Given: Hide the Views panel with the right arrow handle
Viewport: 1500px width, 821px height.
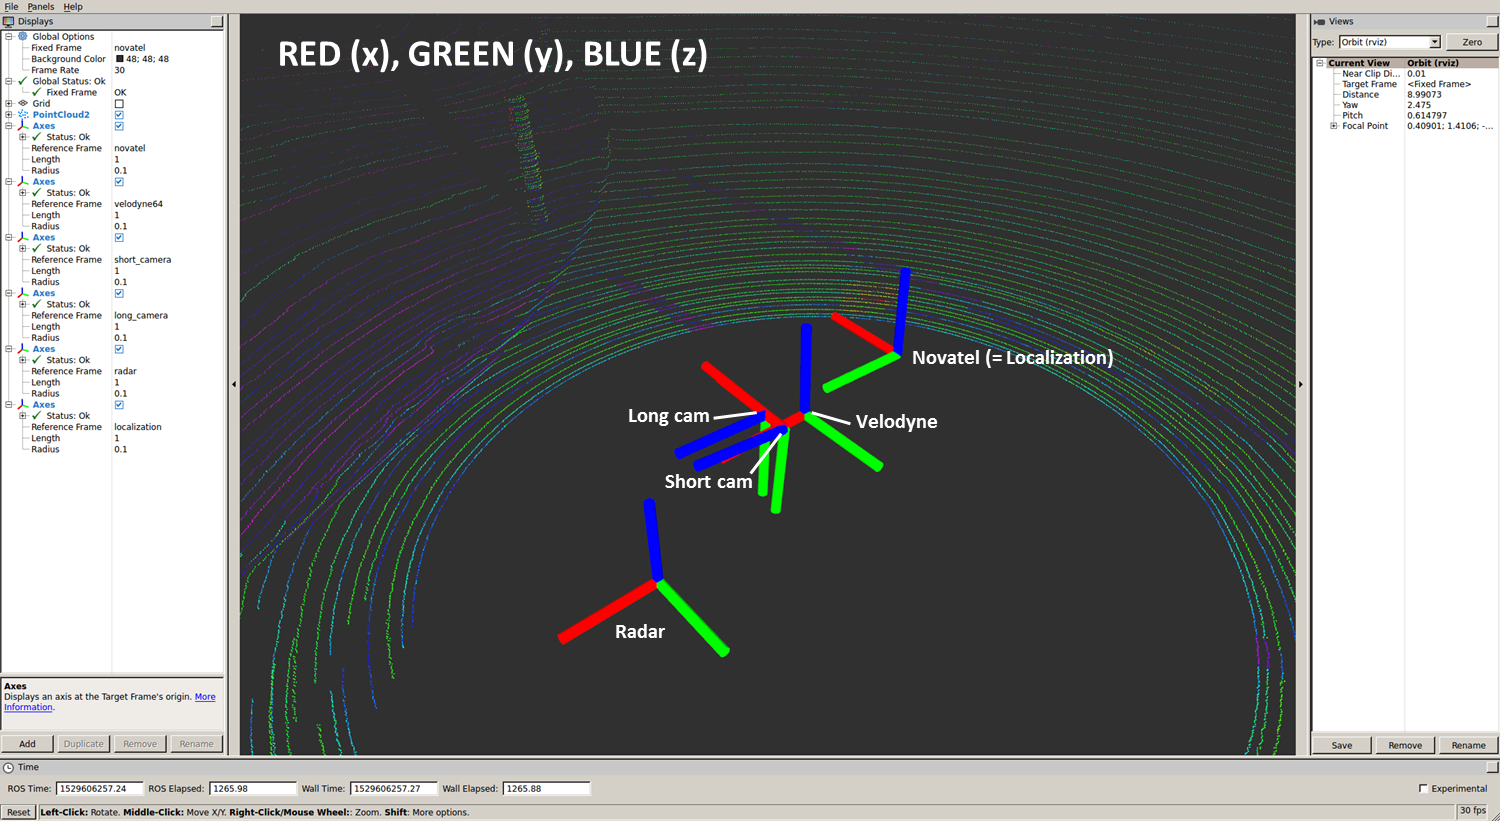Looking at the screenshot, I should [1301, 384].
